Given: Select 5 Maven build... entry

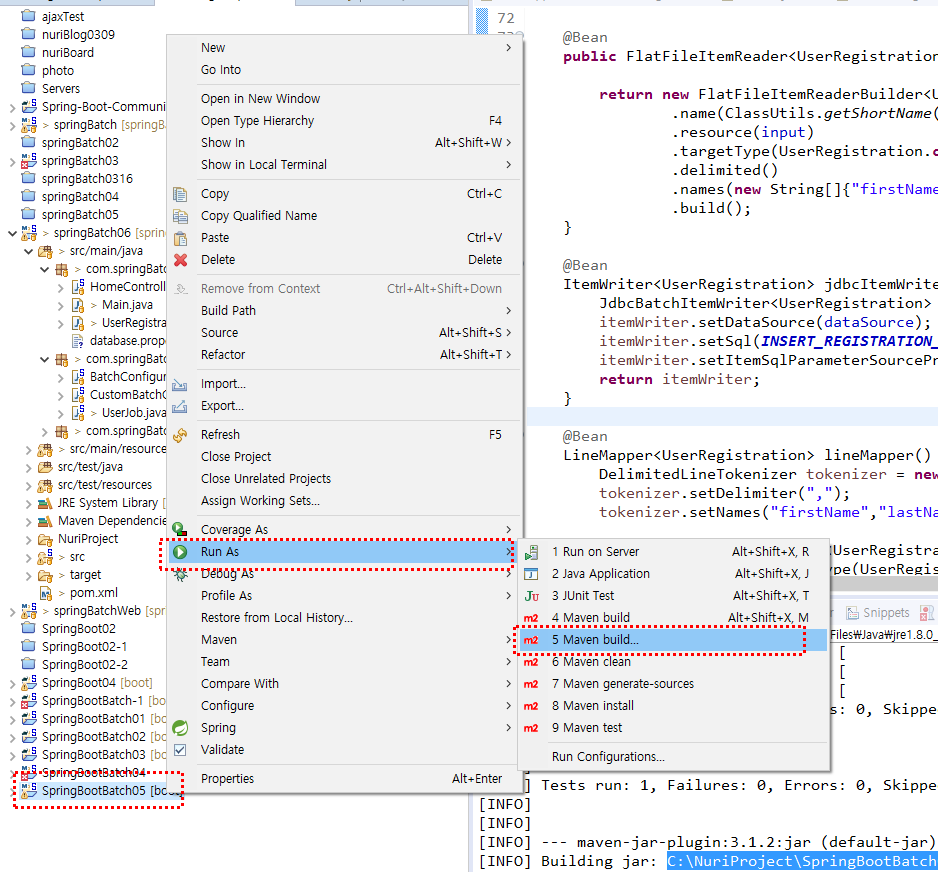Looking at the screenshot, I should [x=674, y=640].
